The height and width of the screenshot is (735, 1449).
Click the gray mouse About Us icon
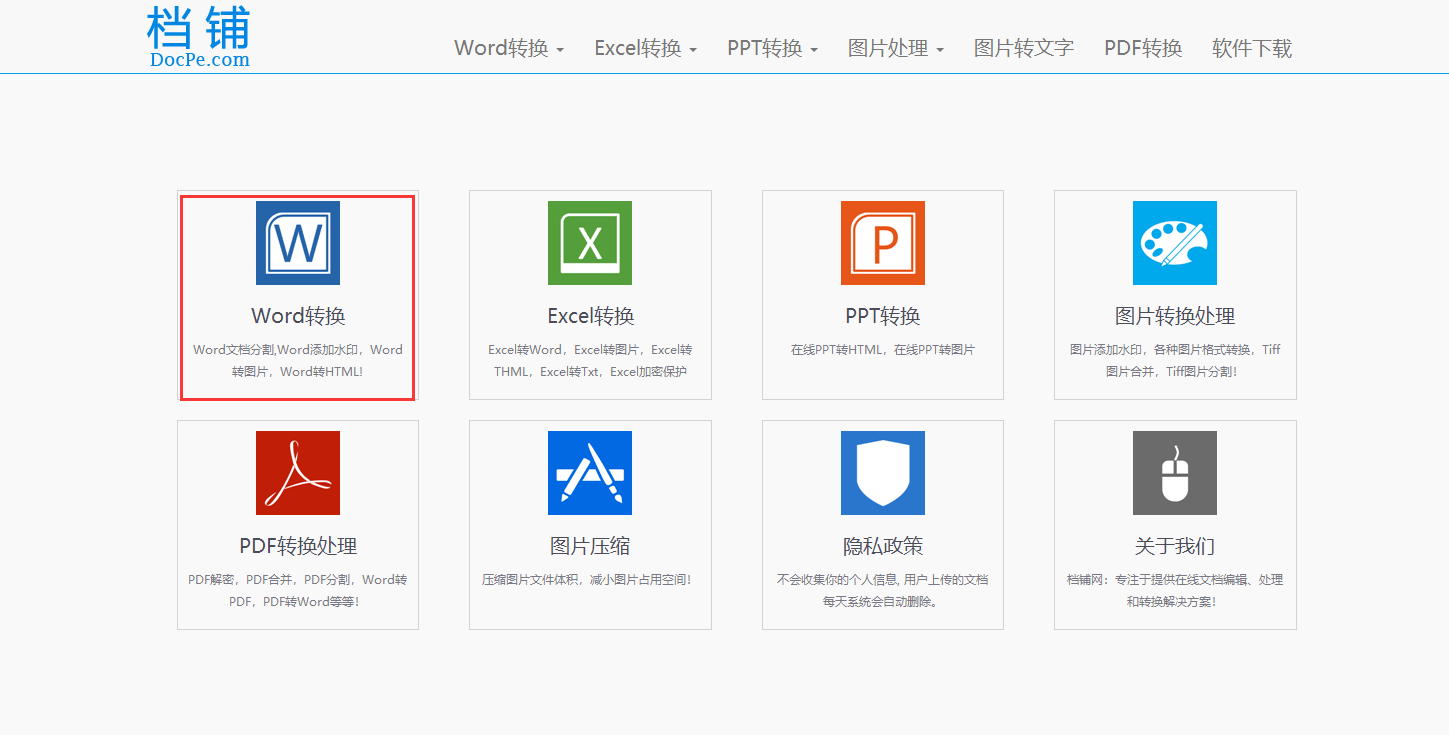coord(1175,473)
